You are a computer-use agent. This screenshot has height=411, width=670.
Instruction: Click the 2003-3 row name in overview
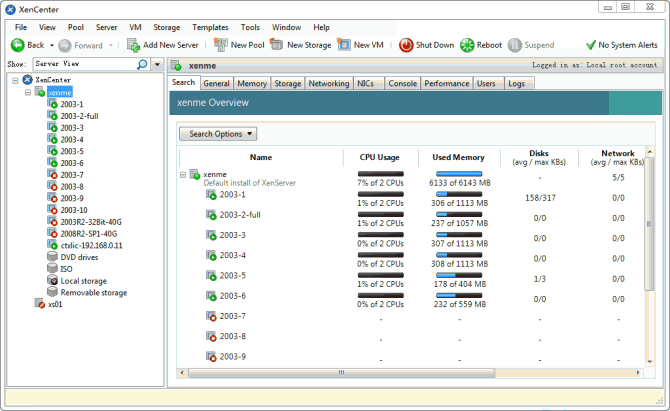[x=233, y=235]
